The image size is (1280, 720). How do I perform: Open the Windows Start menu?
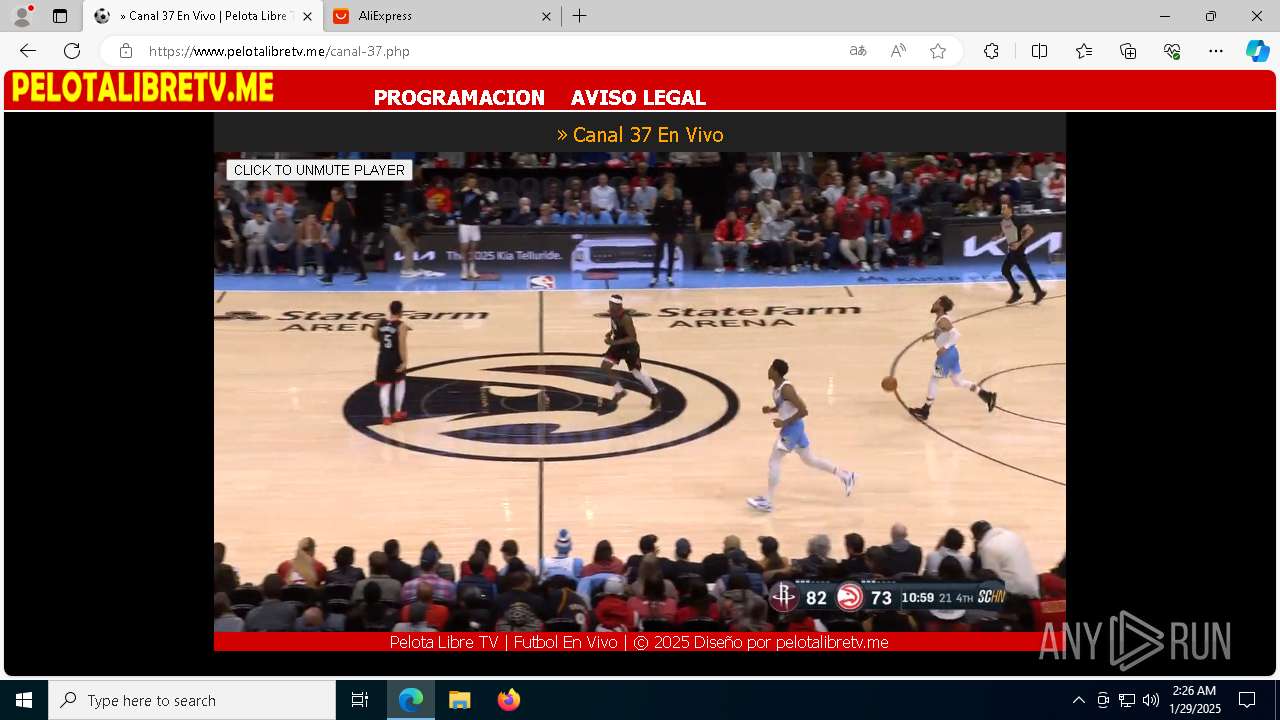pos(24,700)
